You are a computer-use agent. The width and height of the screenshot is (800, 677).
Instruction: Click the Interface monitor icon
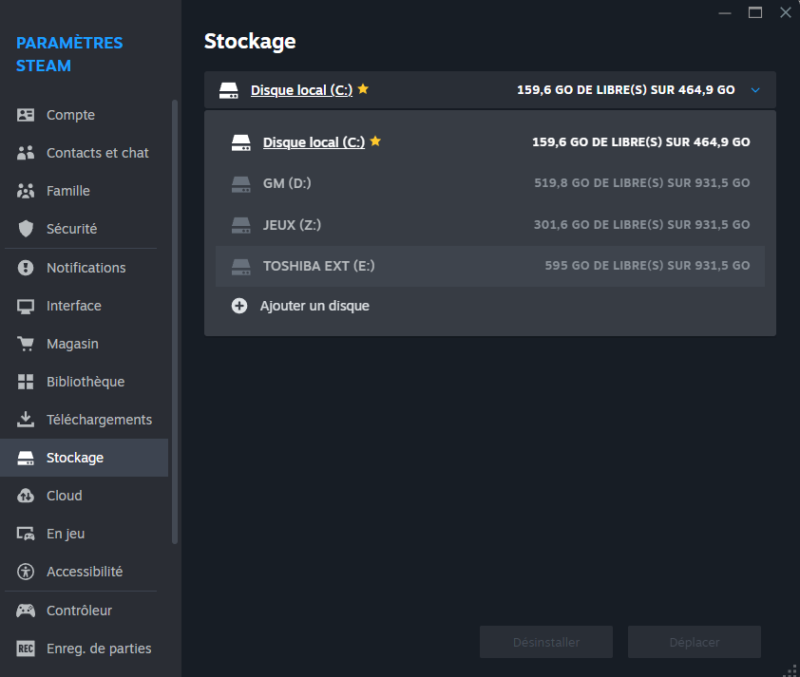(26, 306)
